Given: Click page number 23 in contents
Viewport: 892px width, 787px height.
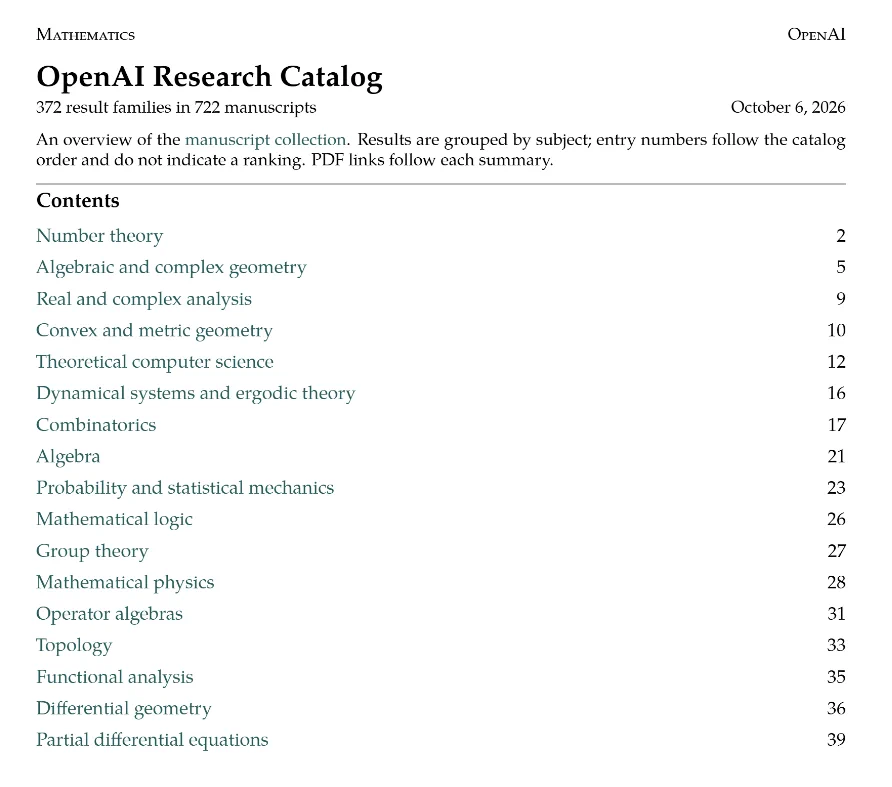Looking at the screenshot, I should 836,488.
